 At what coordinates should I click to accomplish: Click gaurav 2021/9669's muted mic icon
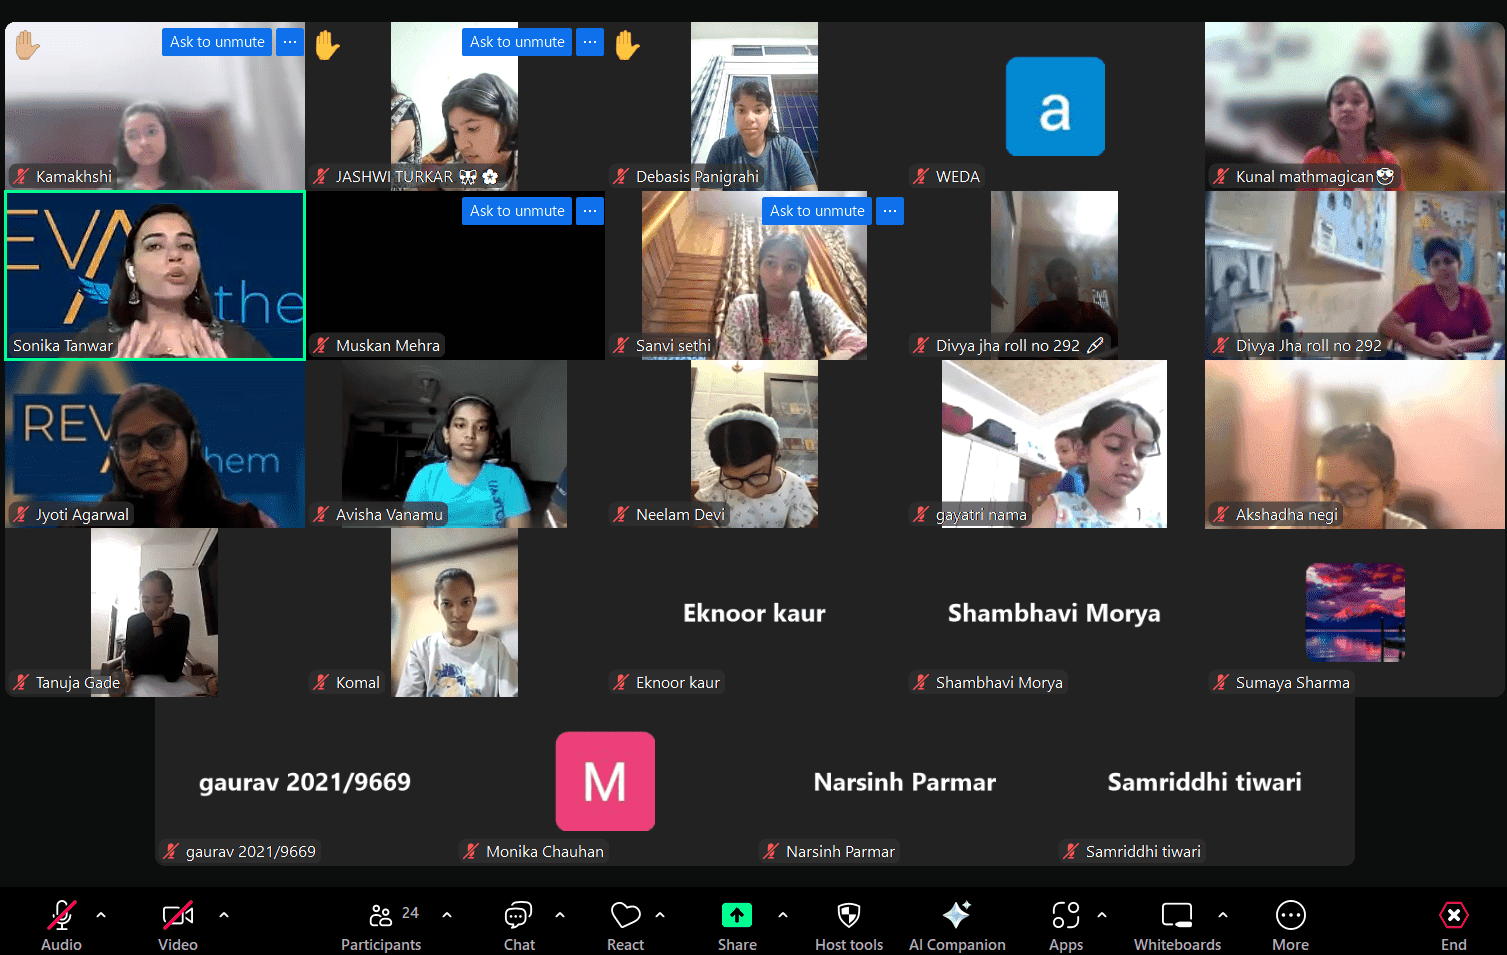click(x=172, y=852)
